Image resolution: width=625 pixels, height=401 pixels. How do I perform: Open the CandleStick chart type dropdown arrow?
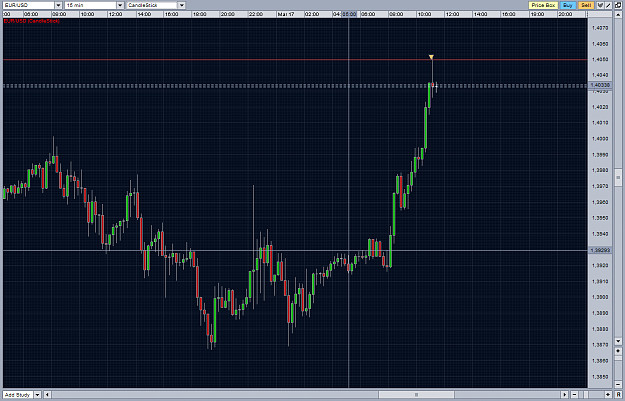[x=181, y=5]
